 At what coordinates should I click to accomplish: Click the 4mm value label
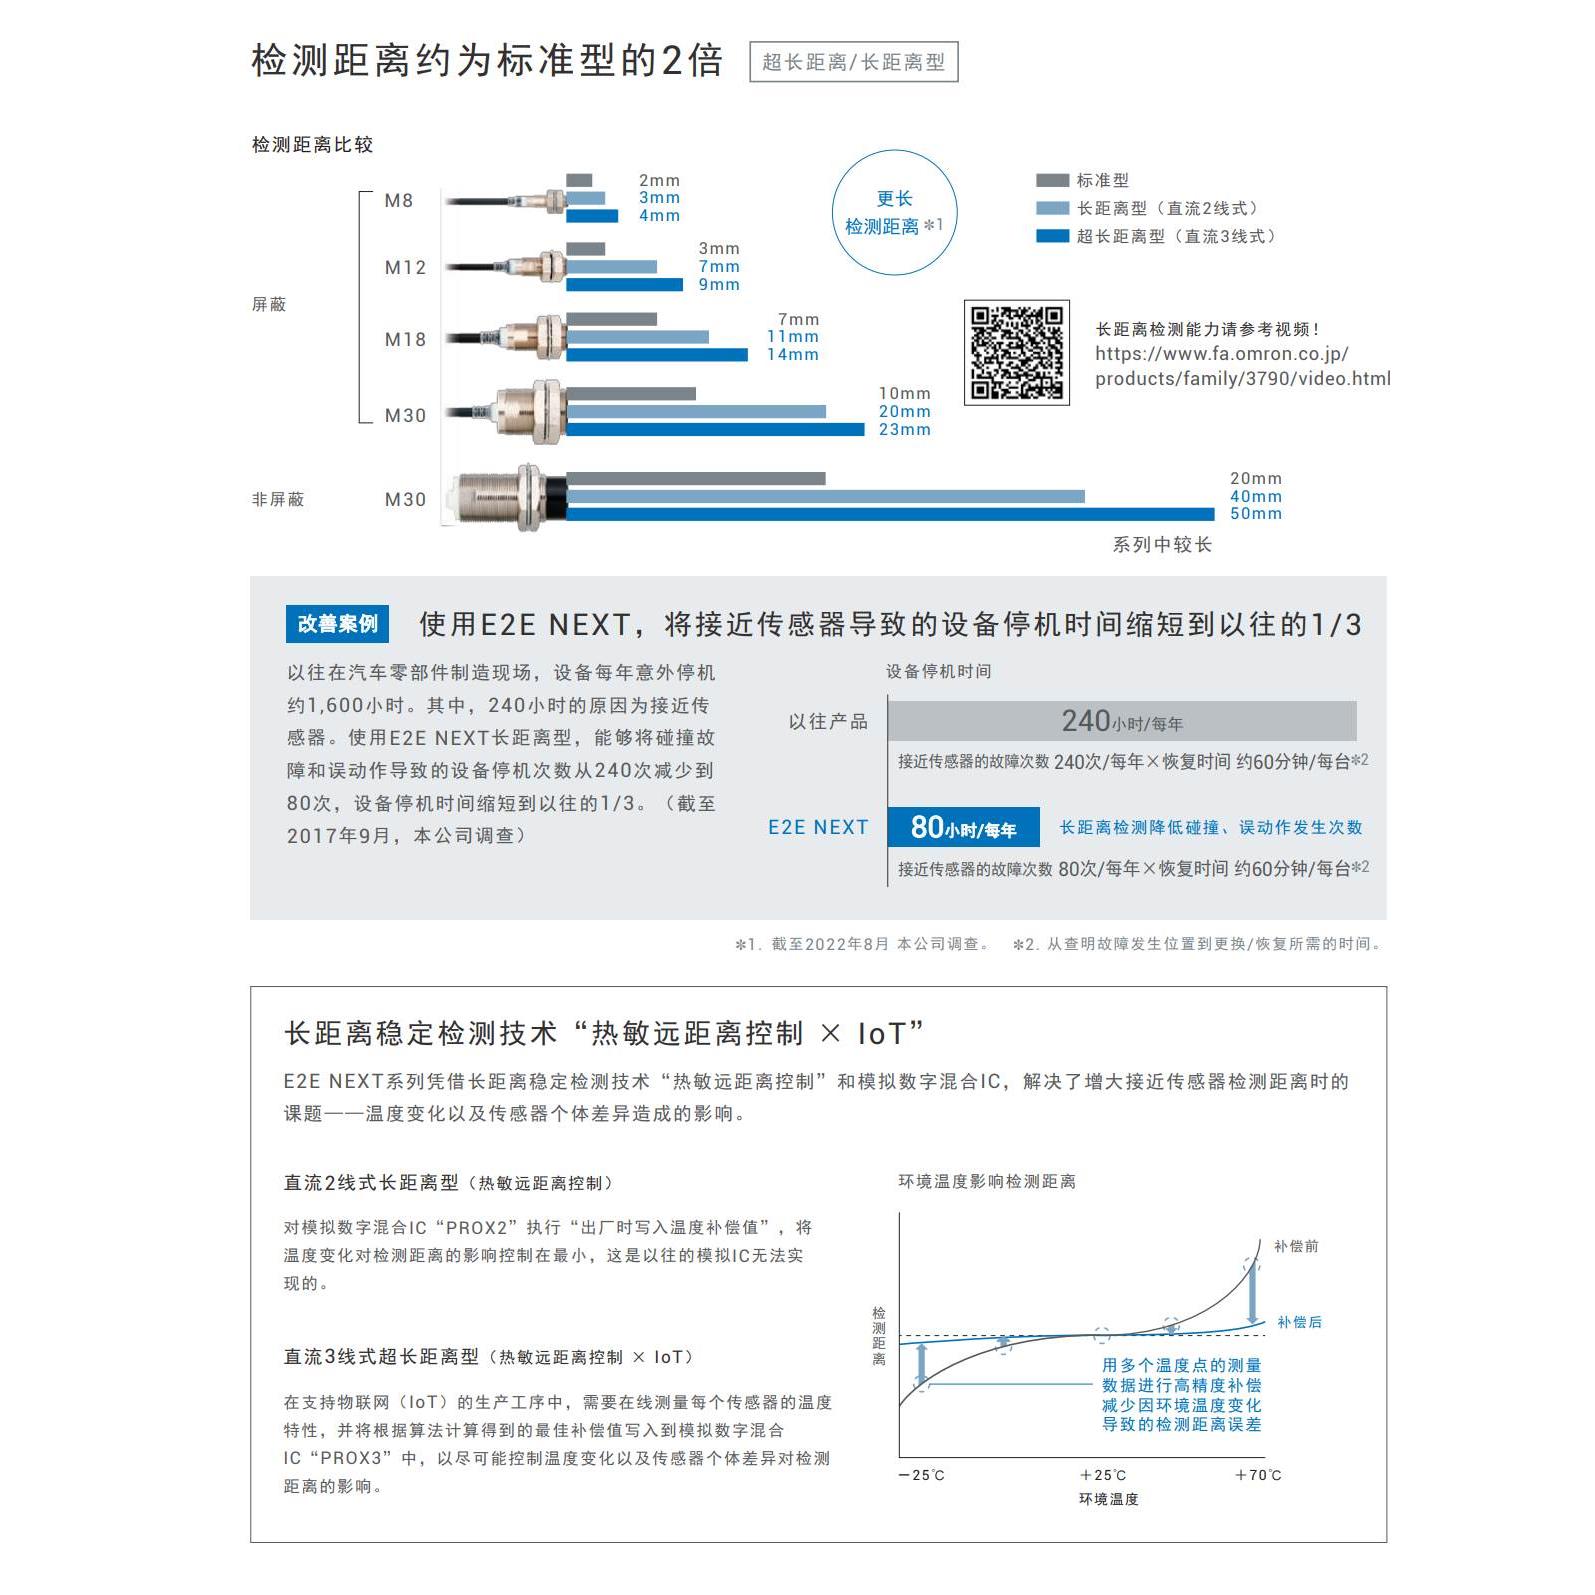[x=660, y=216]
